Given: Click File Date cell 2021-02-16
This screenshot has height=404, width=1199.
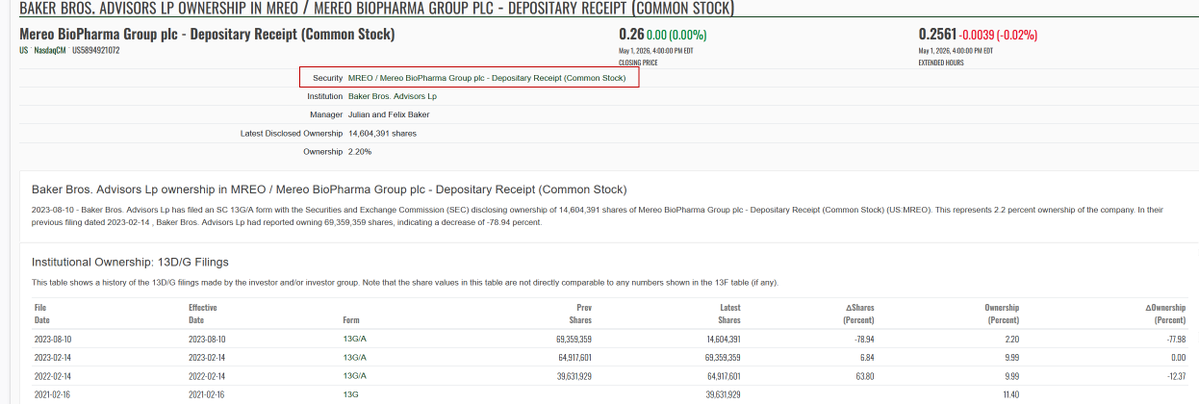Looking at the screenshot, I should 53,394.
